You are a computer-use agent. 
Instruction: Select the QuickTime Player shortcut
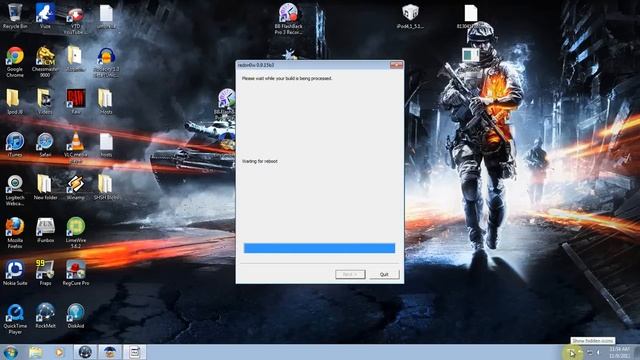[15, 319]
